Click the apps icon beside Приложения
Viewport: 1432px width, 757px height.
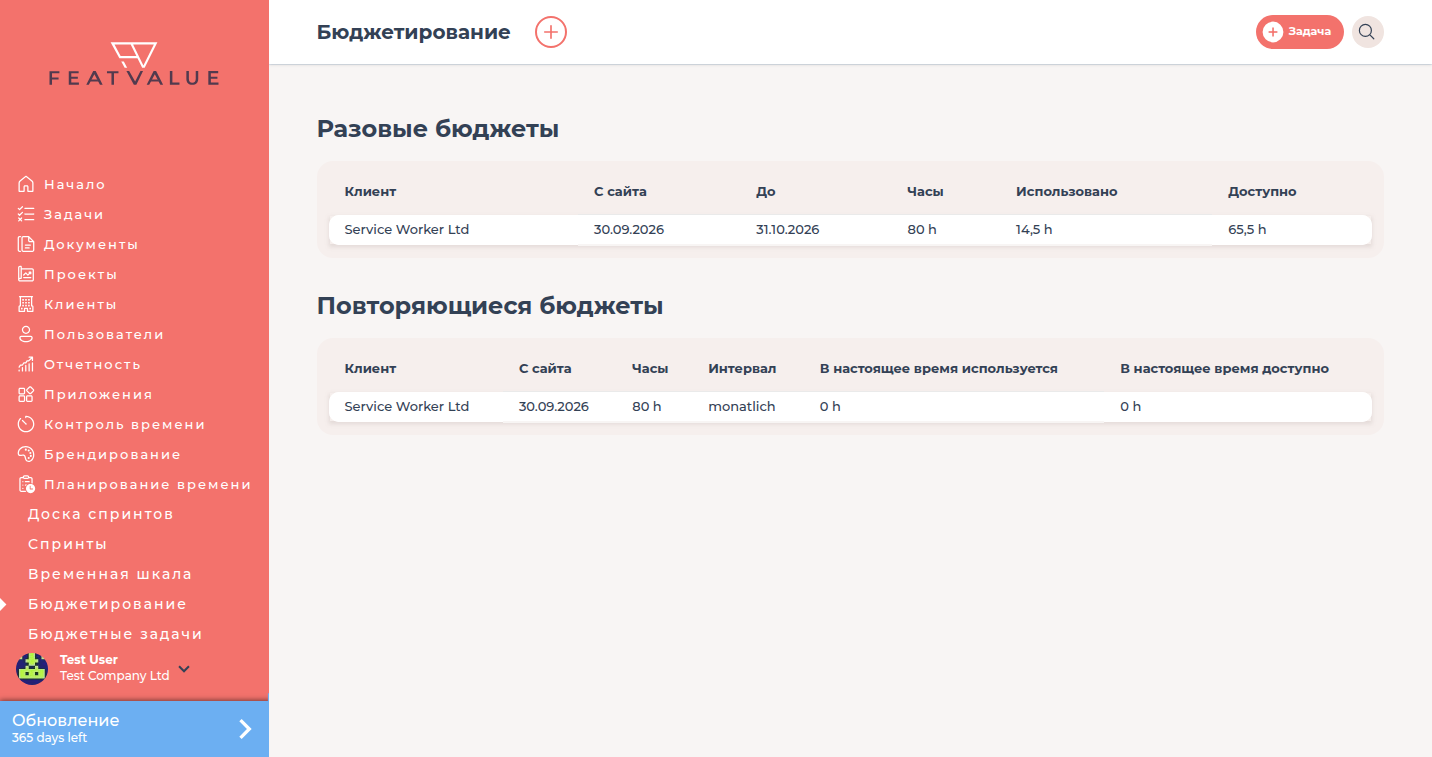click(26, 394)
